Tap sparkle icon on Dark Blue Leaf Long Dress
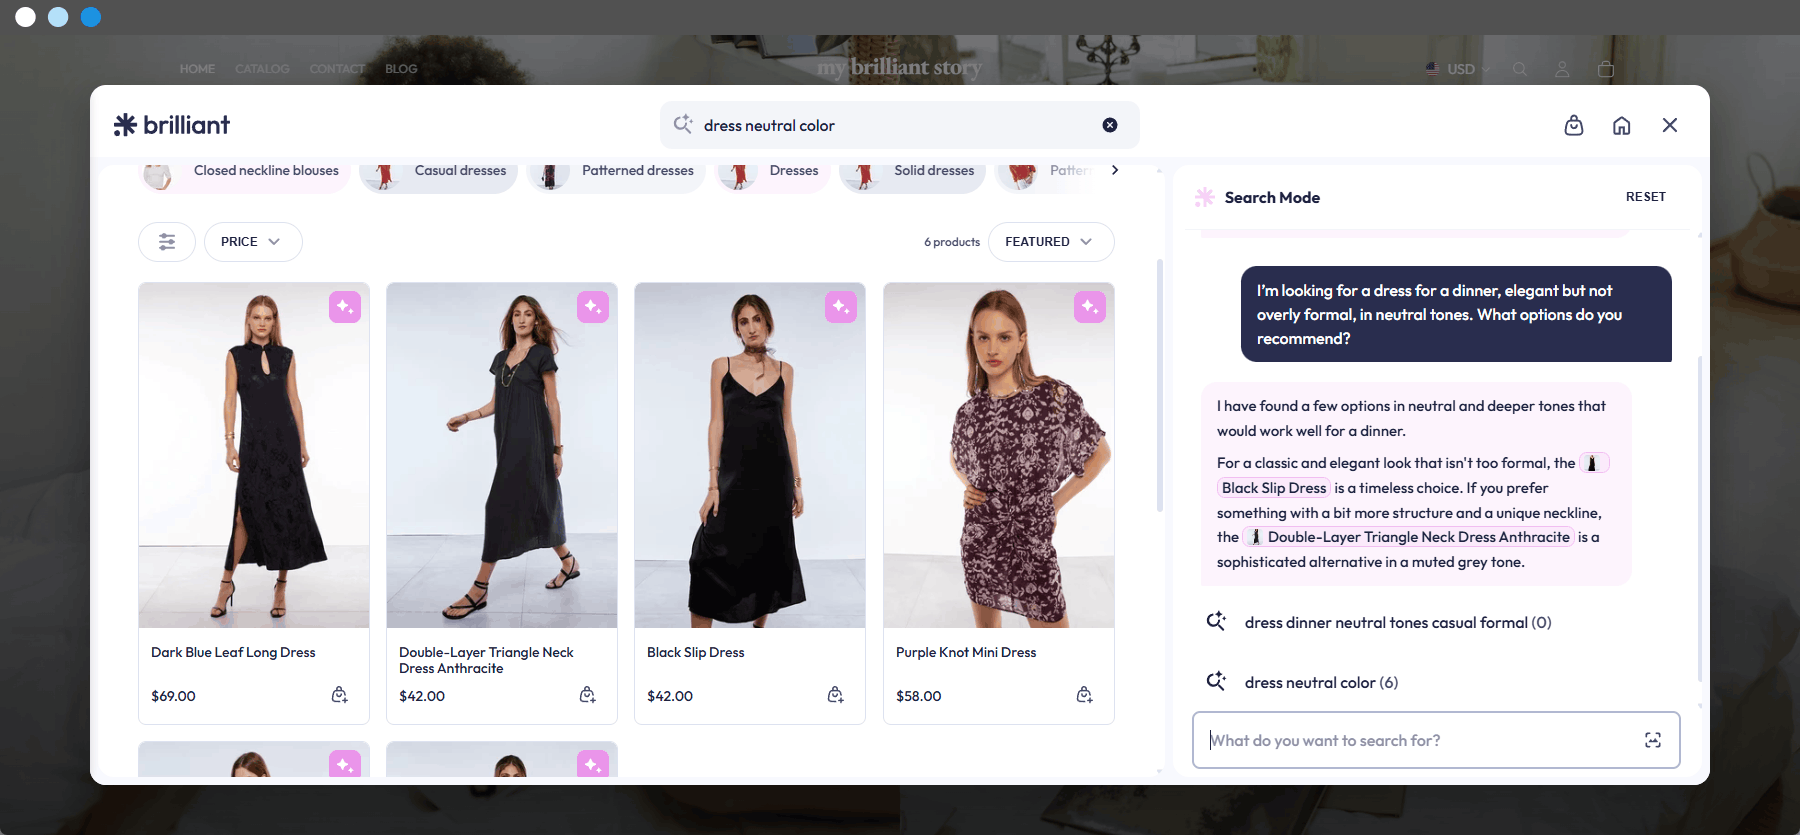1800x835 pixels. pos(345,307)
